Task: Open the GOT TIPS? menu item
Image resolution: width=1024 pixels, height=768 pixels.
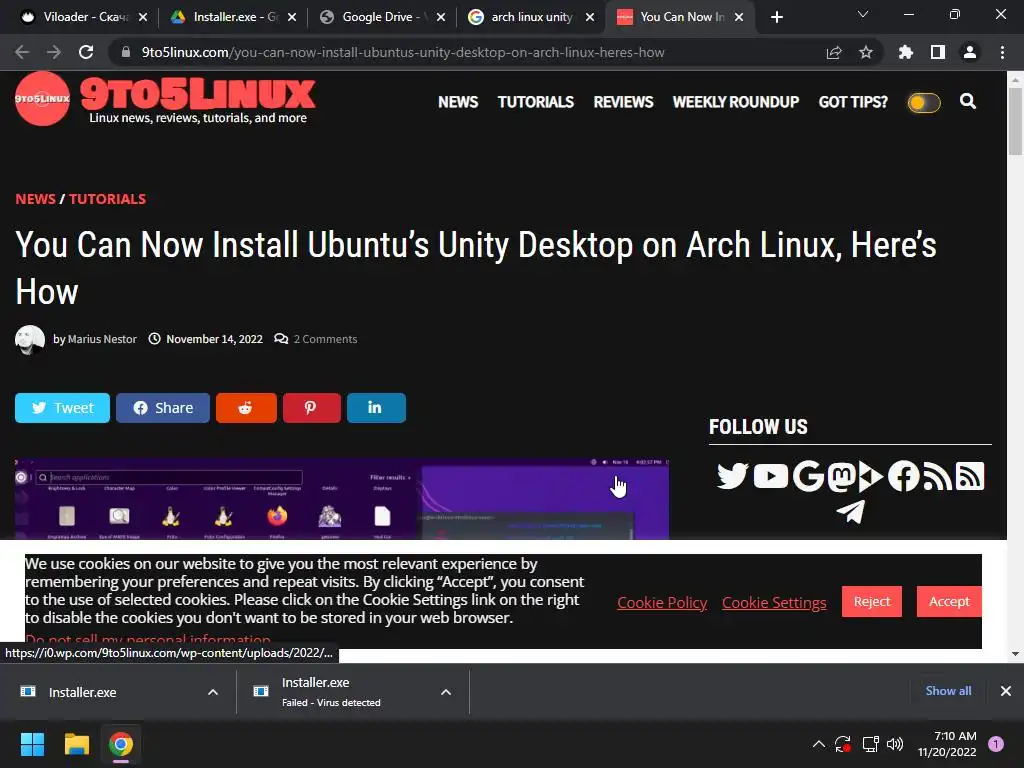Action: pyautogui.click(x=853, y=102)
